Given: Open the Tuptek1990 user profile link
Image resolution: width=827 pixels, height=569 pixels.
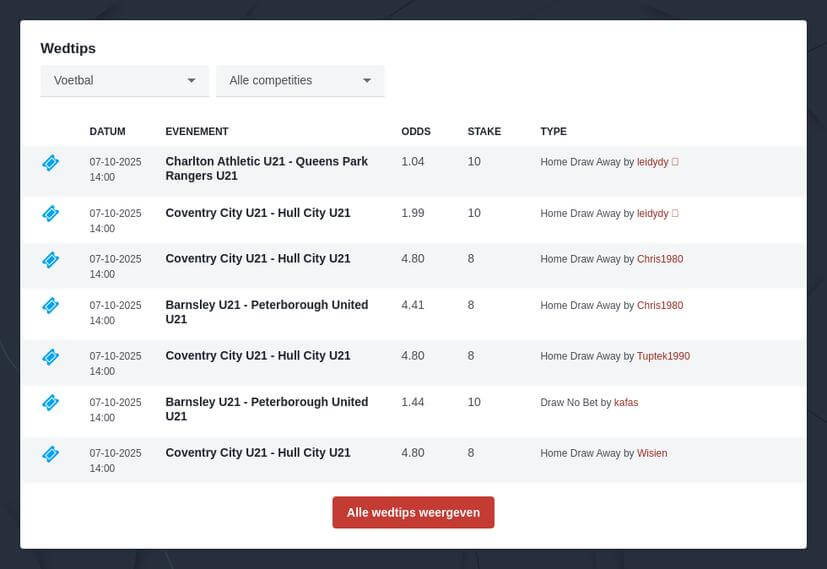Looking at the screenshot, I should coord(663,356).
